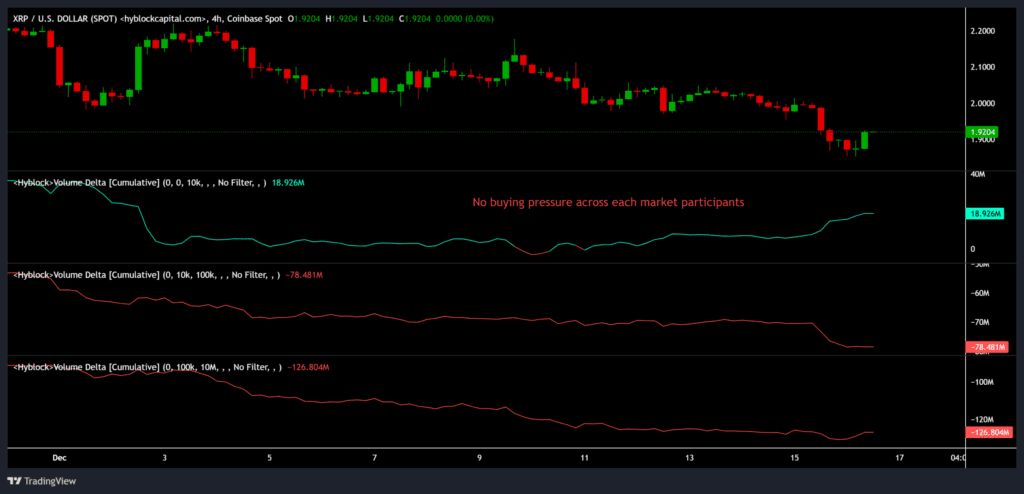The image size is (1024, 494).
Task: Click the 'No buying pressure' text annotation
Action: (607, 203)
